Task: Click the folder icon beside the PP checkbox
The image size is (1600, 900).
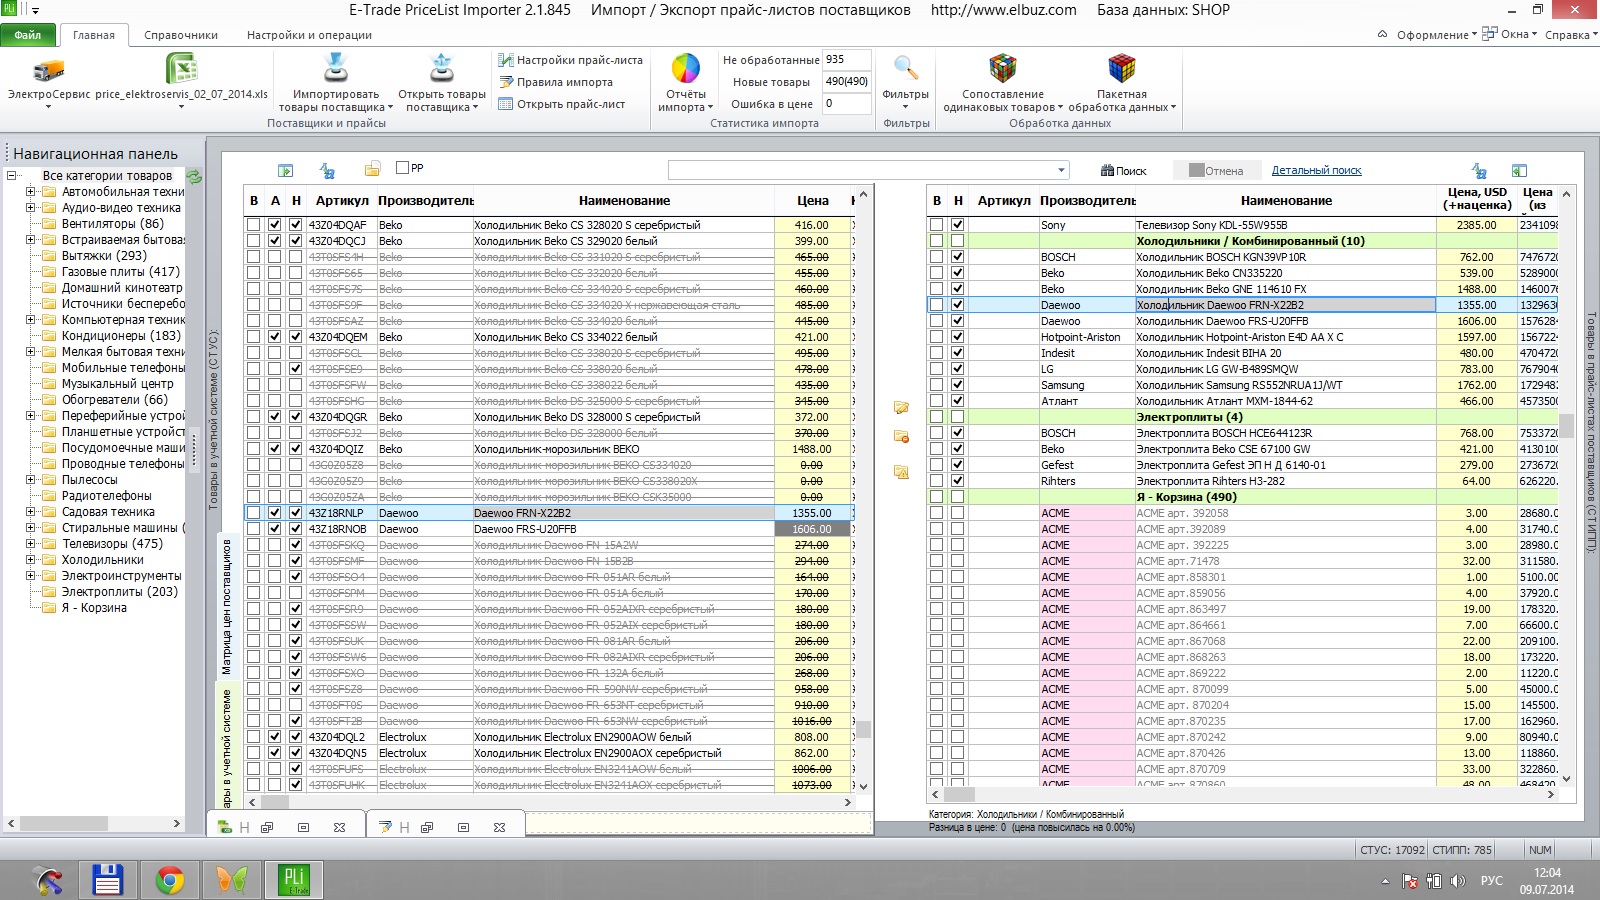Action: (x=372, y=169)
